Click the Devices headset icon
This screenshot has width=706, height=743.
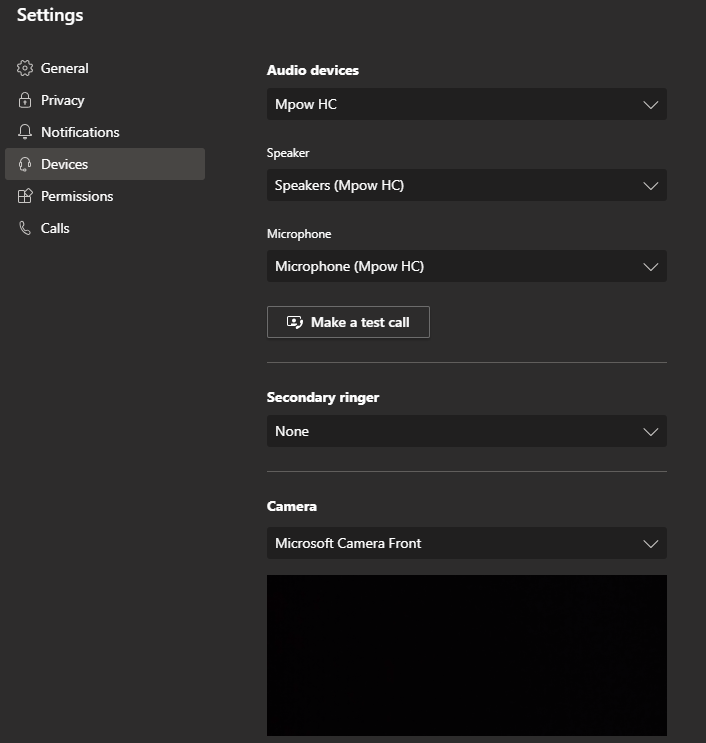point(25,164)
